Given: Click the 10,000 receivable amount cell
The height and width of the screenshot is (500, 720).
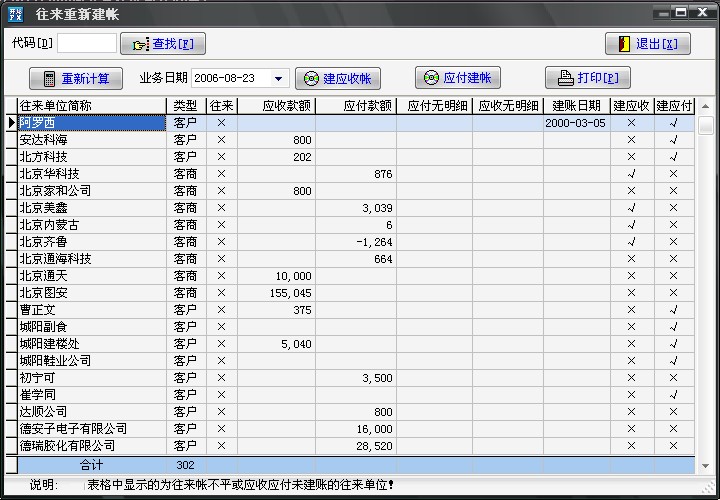Looking at the screenshot, I should tap(276, 276).
